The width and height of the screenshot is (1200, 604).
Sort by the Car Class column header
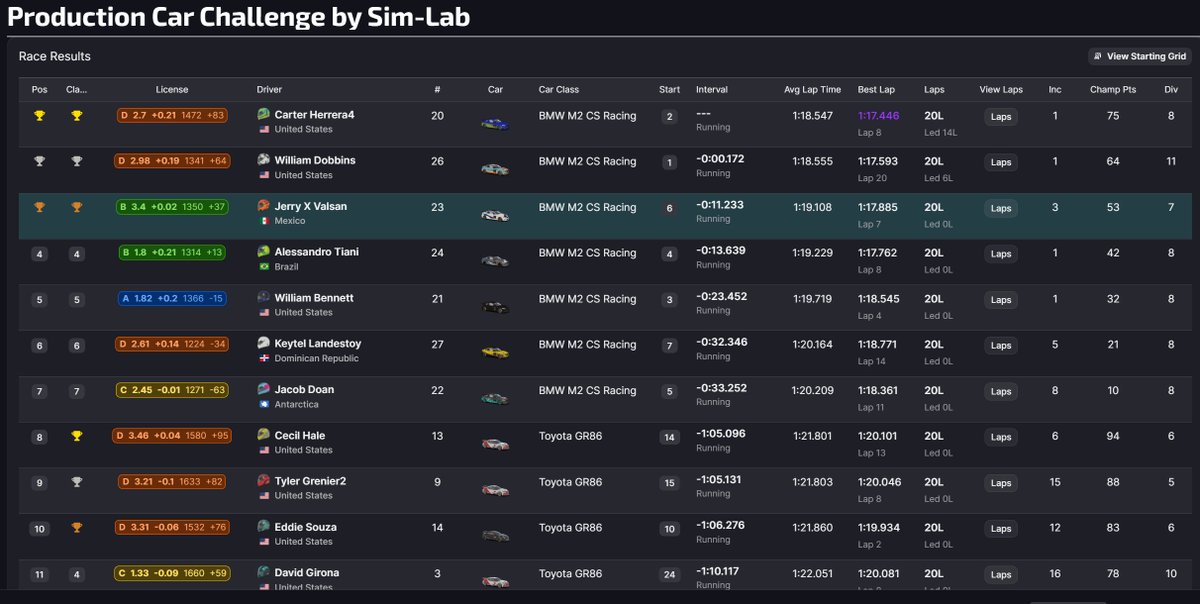coord(559,89)
